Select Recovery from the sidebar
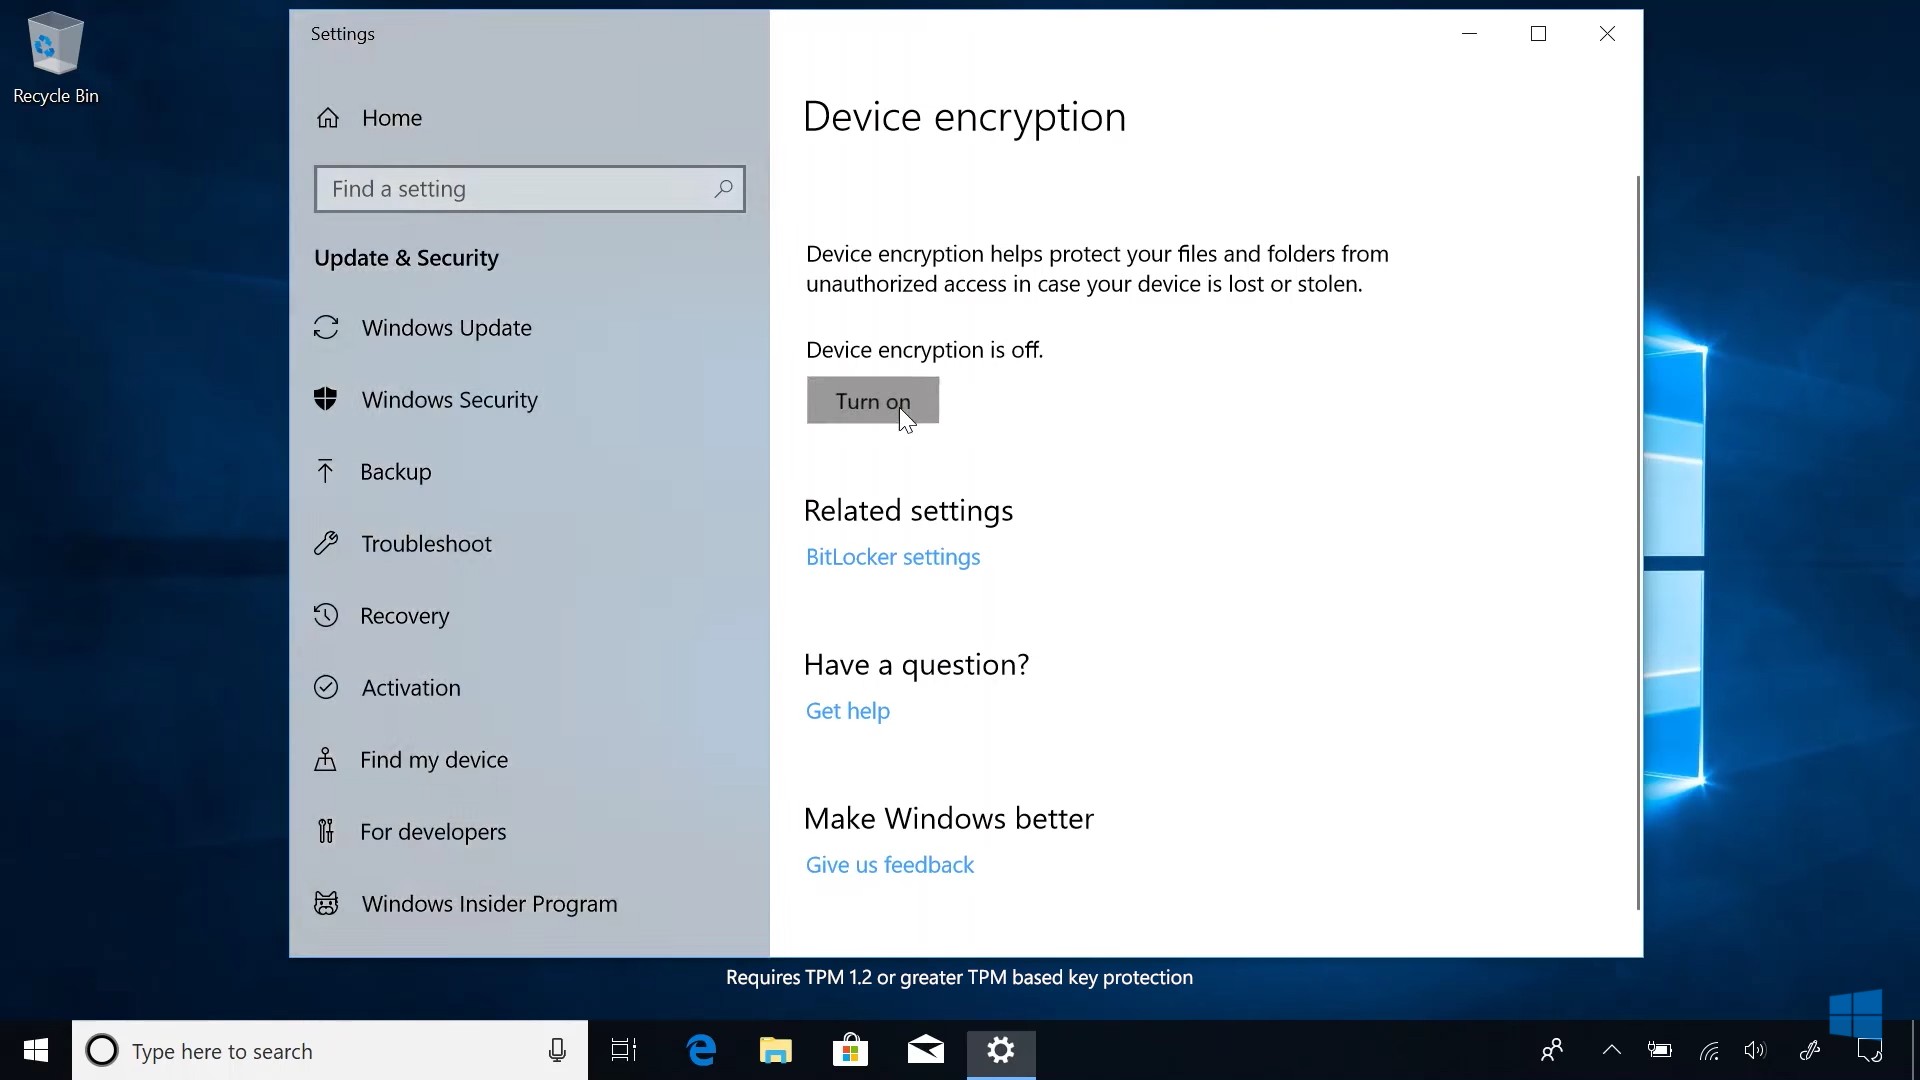1920x1080 pixels. click(x=404, y=615)
